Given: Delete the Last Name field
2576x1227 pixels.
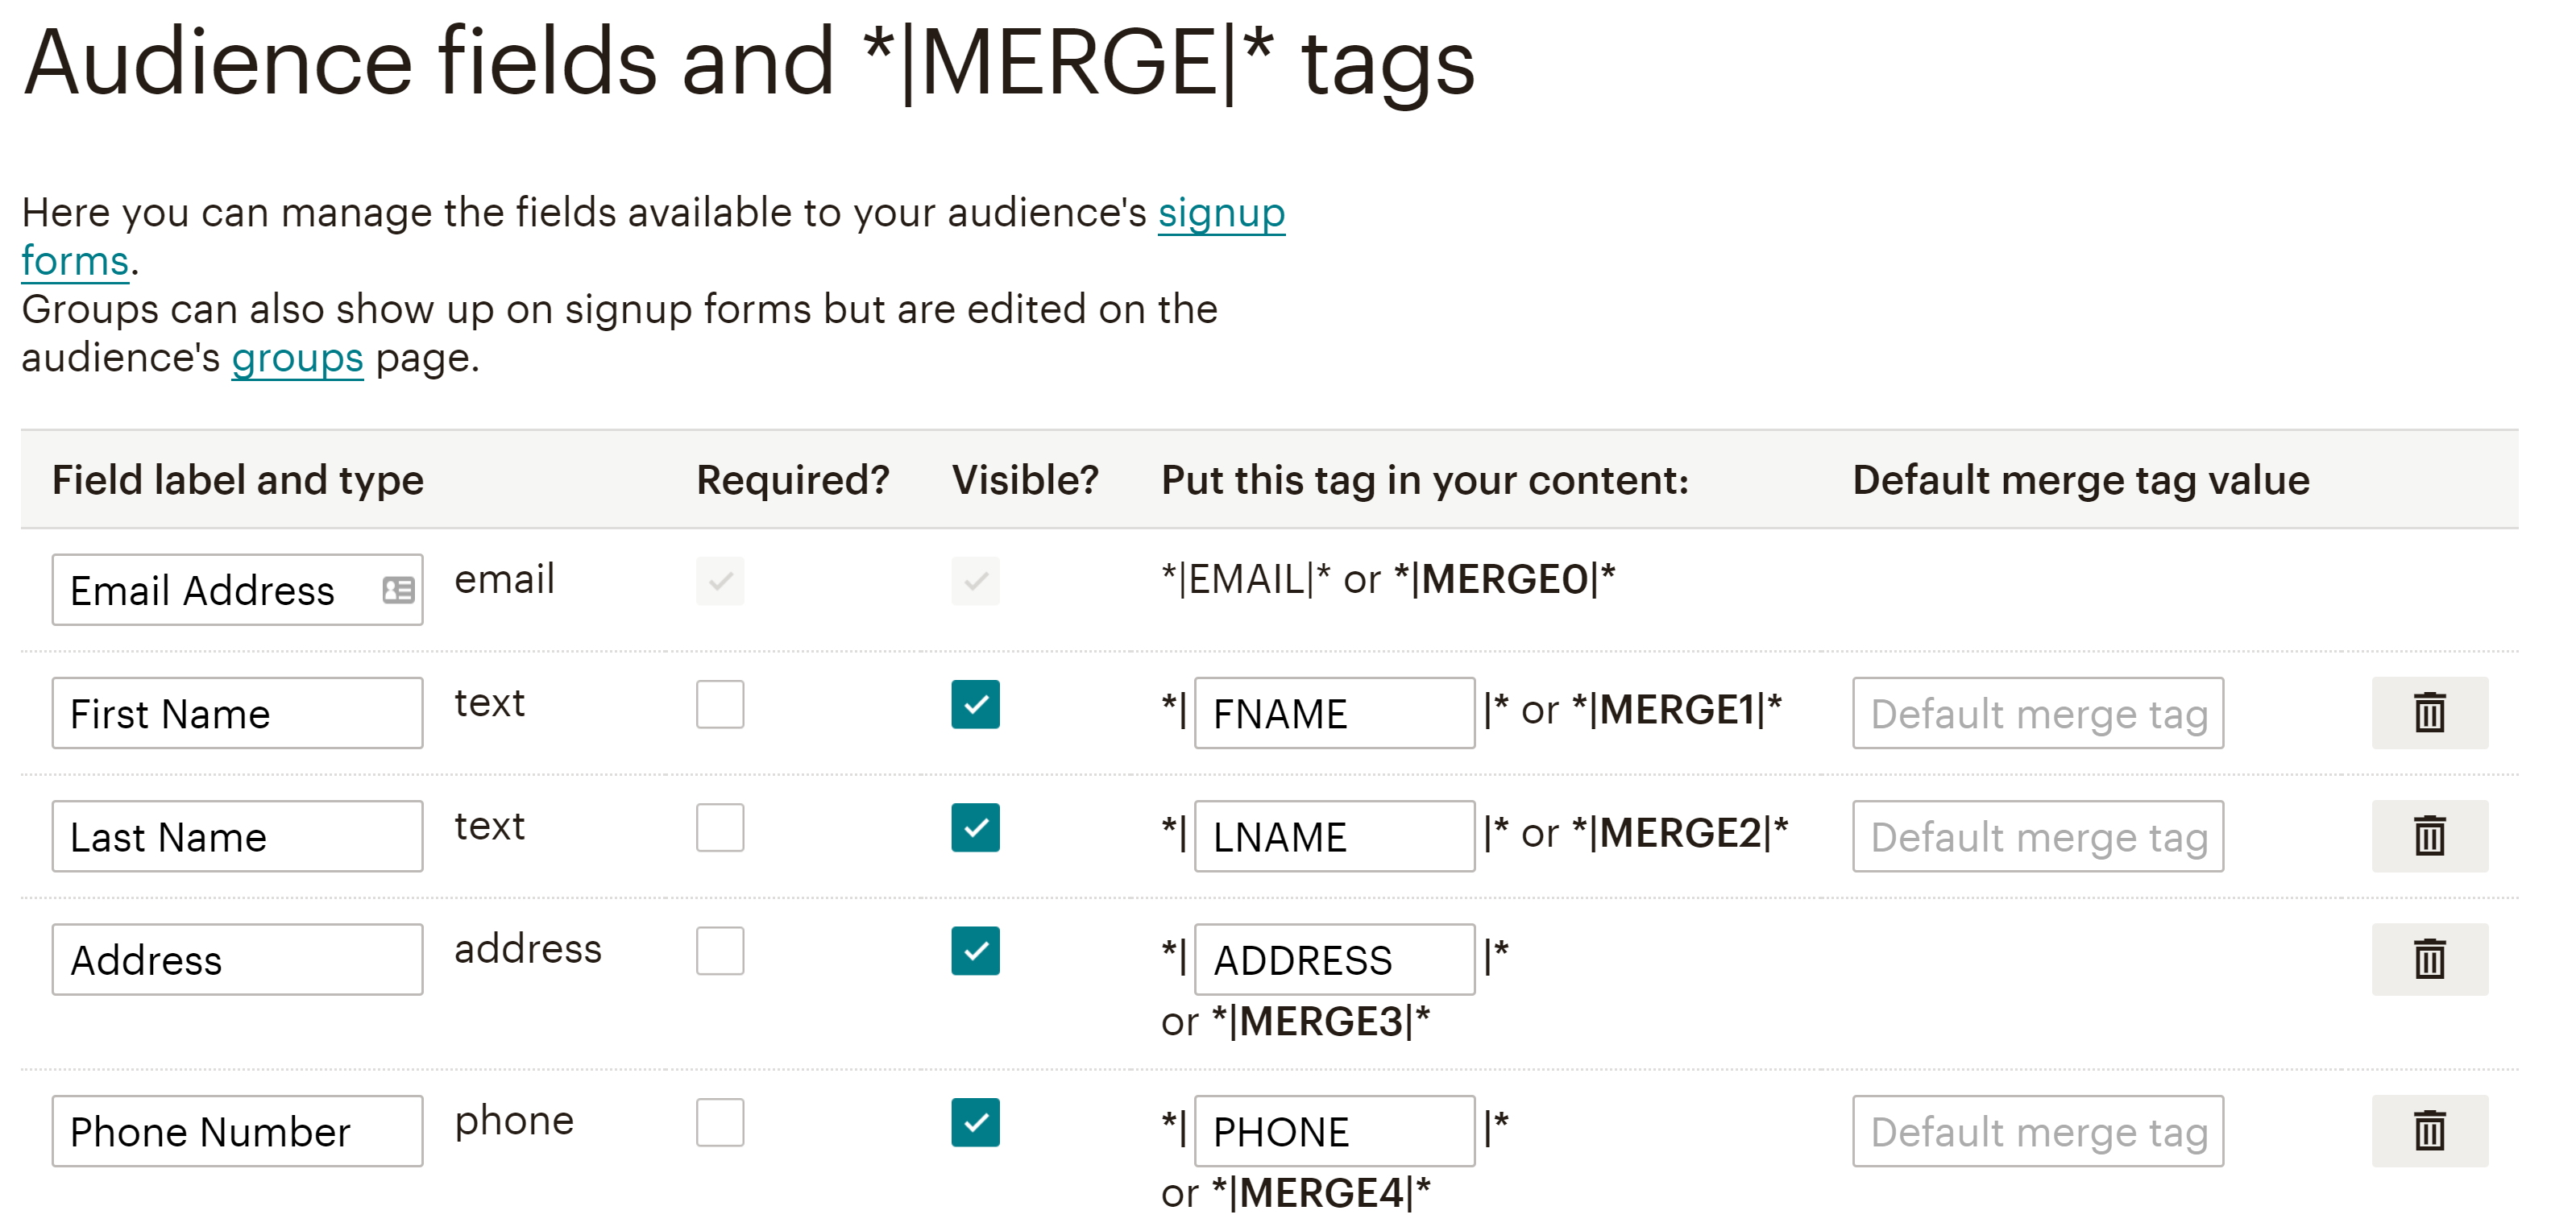Looking at the screenshot, I should 2430,836.
